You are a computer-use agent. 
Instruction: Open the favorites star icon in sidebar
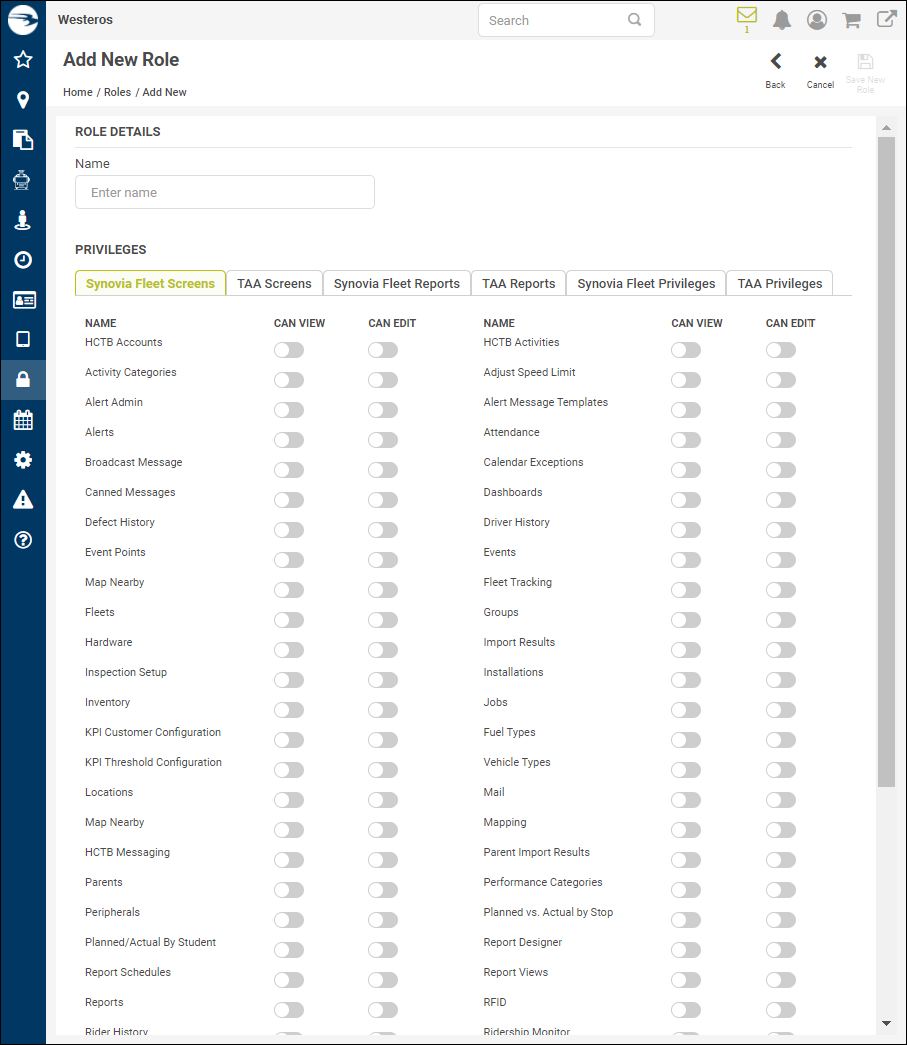[23, 59]
